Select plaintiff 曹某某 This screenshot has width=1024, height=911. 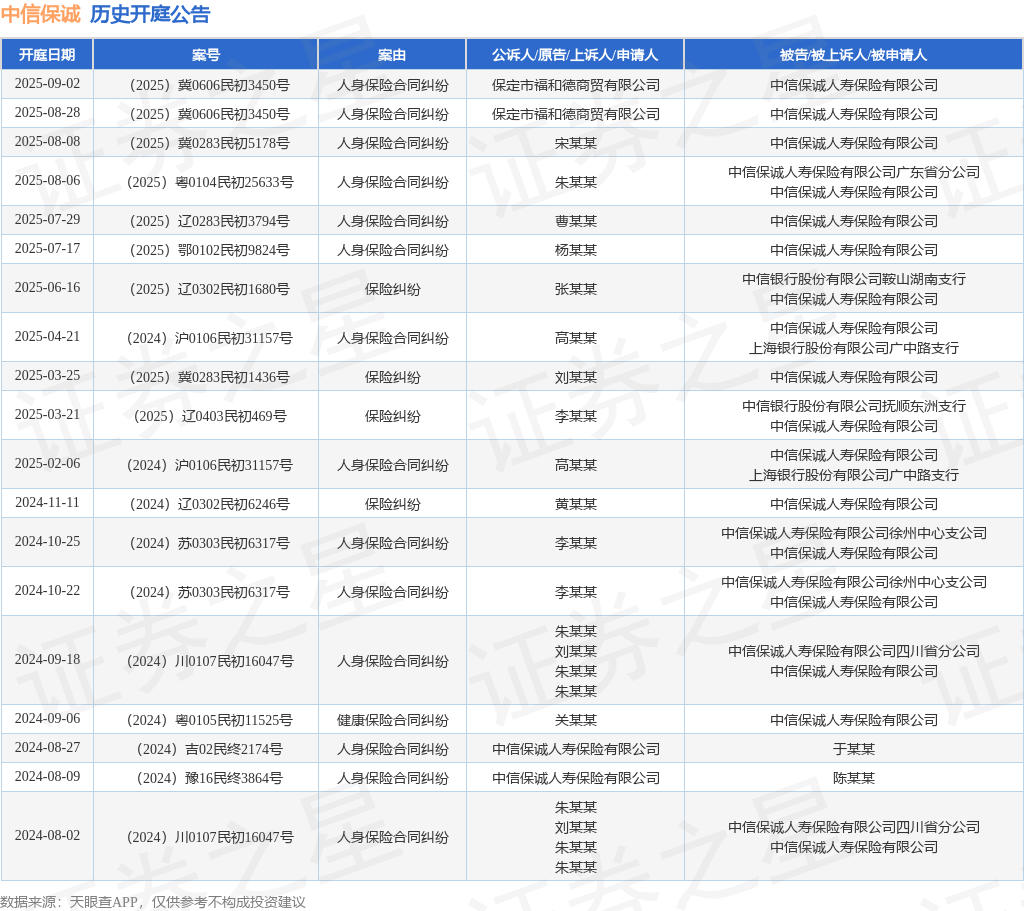575,221
